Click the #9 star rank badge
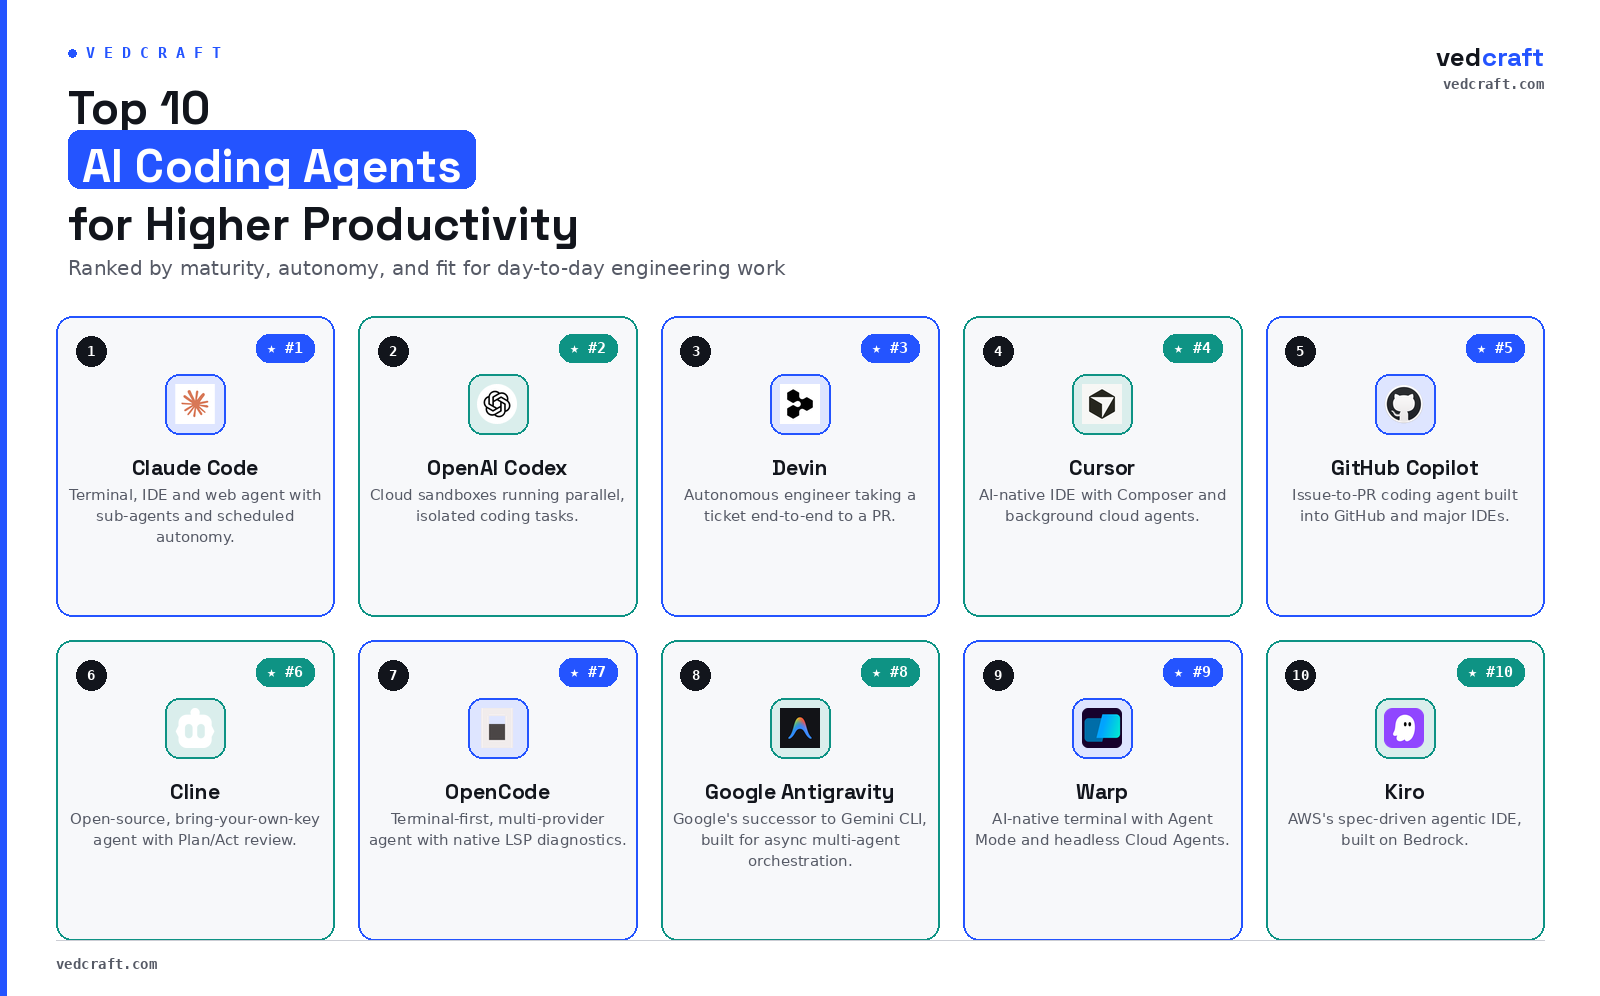Image resolution: width=1600 pixels, height=996 pixels. [1193, 672]
